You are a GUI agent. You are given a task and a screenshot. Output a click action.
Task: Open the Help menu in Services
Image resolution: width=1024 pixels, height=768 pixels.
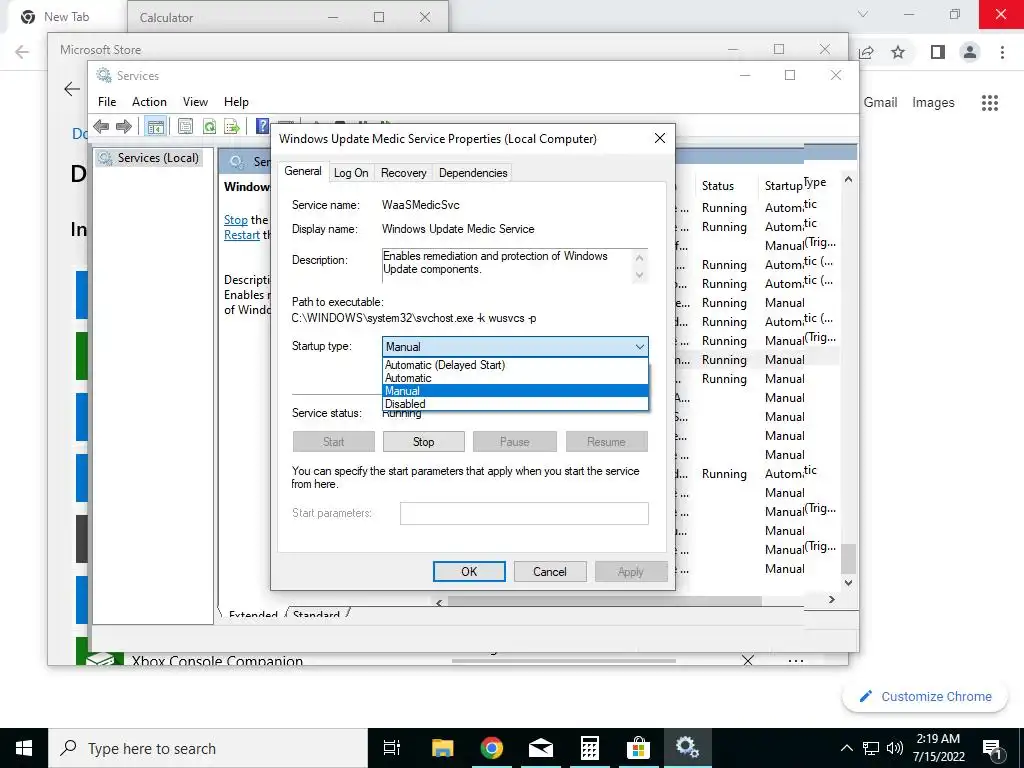pyautogui.click(x=236, y=102)
